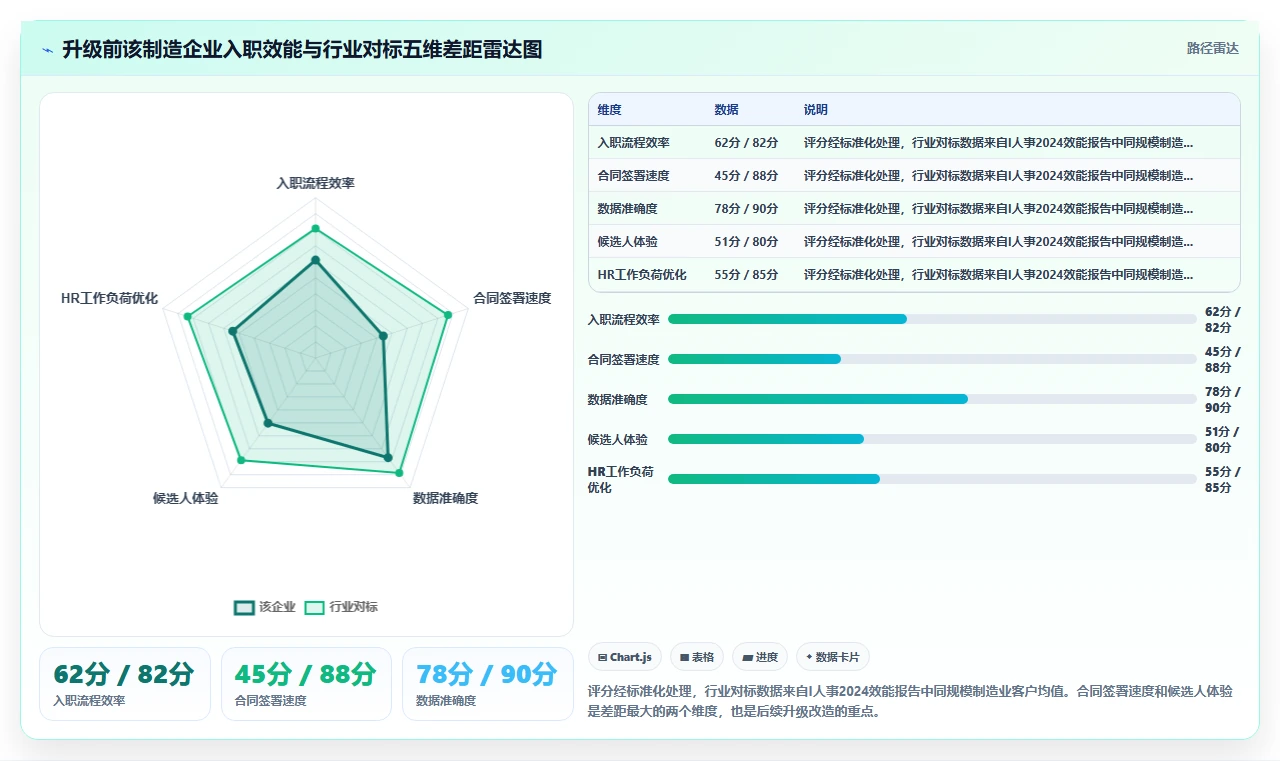The image size is (1280, 761).
Task: Select the 数据卡片 tag
Action: coord(833,657)
